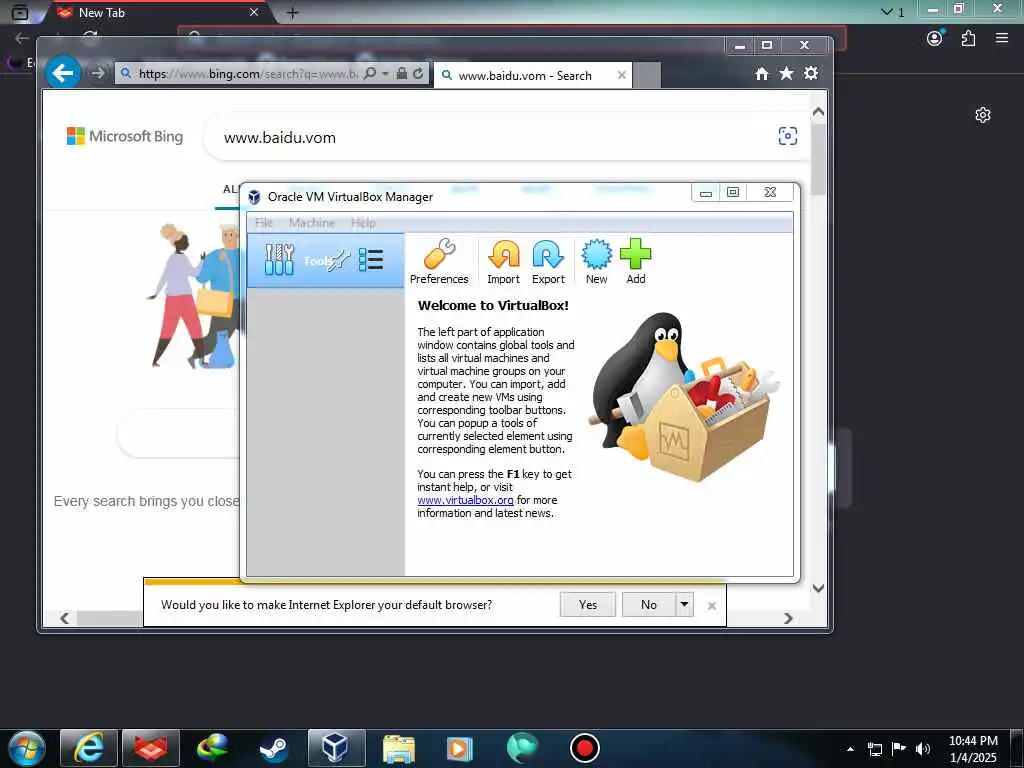Viewport: 1024px width, 768px height.
Task: Expand the No button dropdown arrow
Action: (x=684, y=605)
